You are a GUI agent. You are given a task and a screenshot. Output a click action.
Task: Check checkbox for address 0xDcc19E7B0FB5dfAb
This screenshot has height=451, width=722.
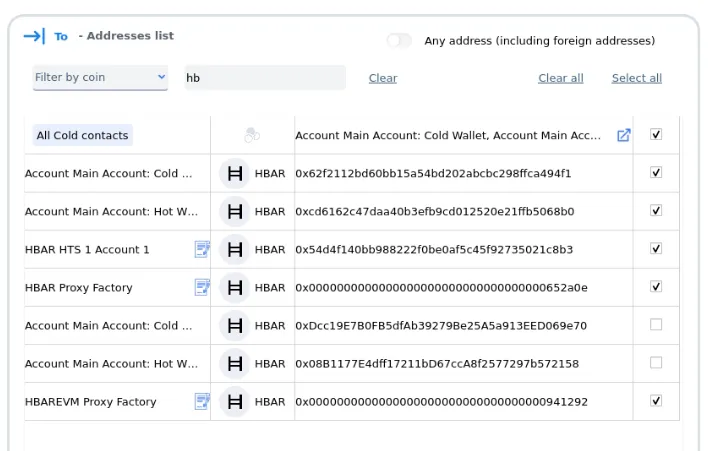656,324
